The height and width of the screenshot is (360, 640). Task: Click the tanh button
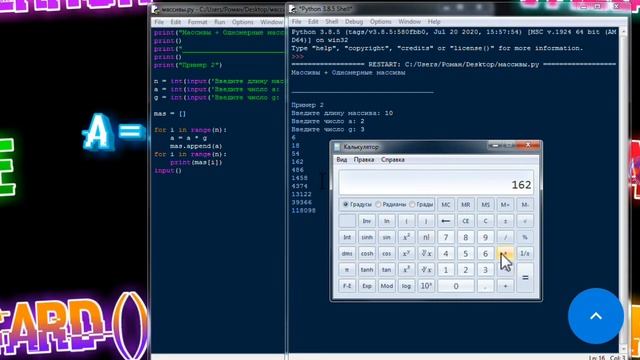coord(367,269)
